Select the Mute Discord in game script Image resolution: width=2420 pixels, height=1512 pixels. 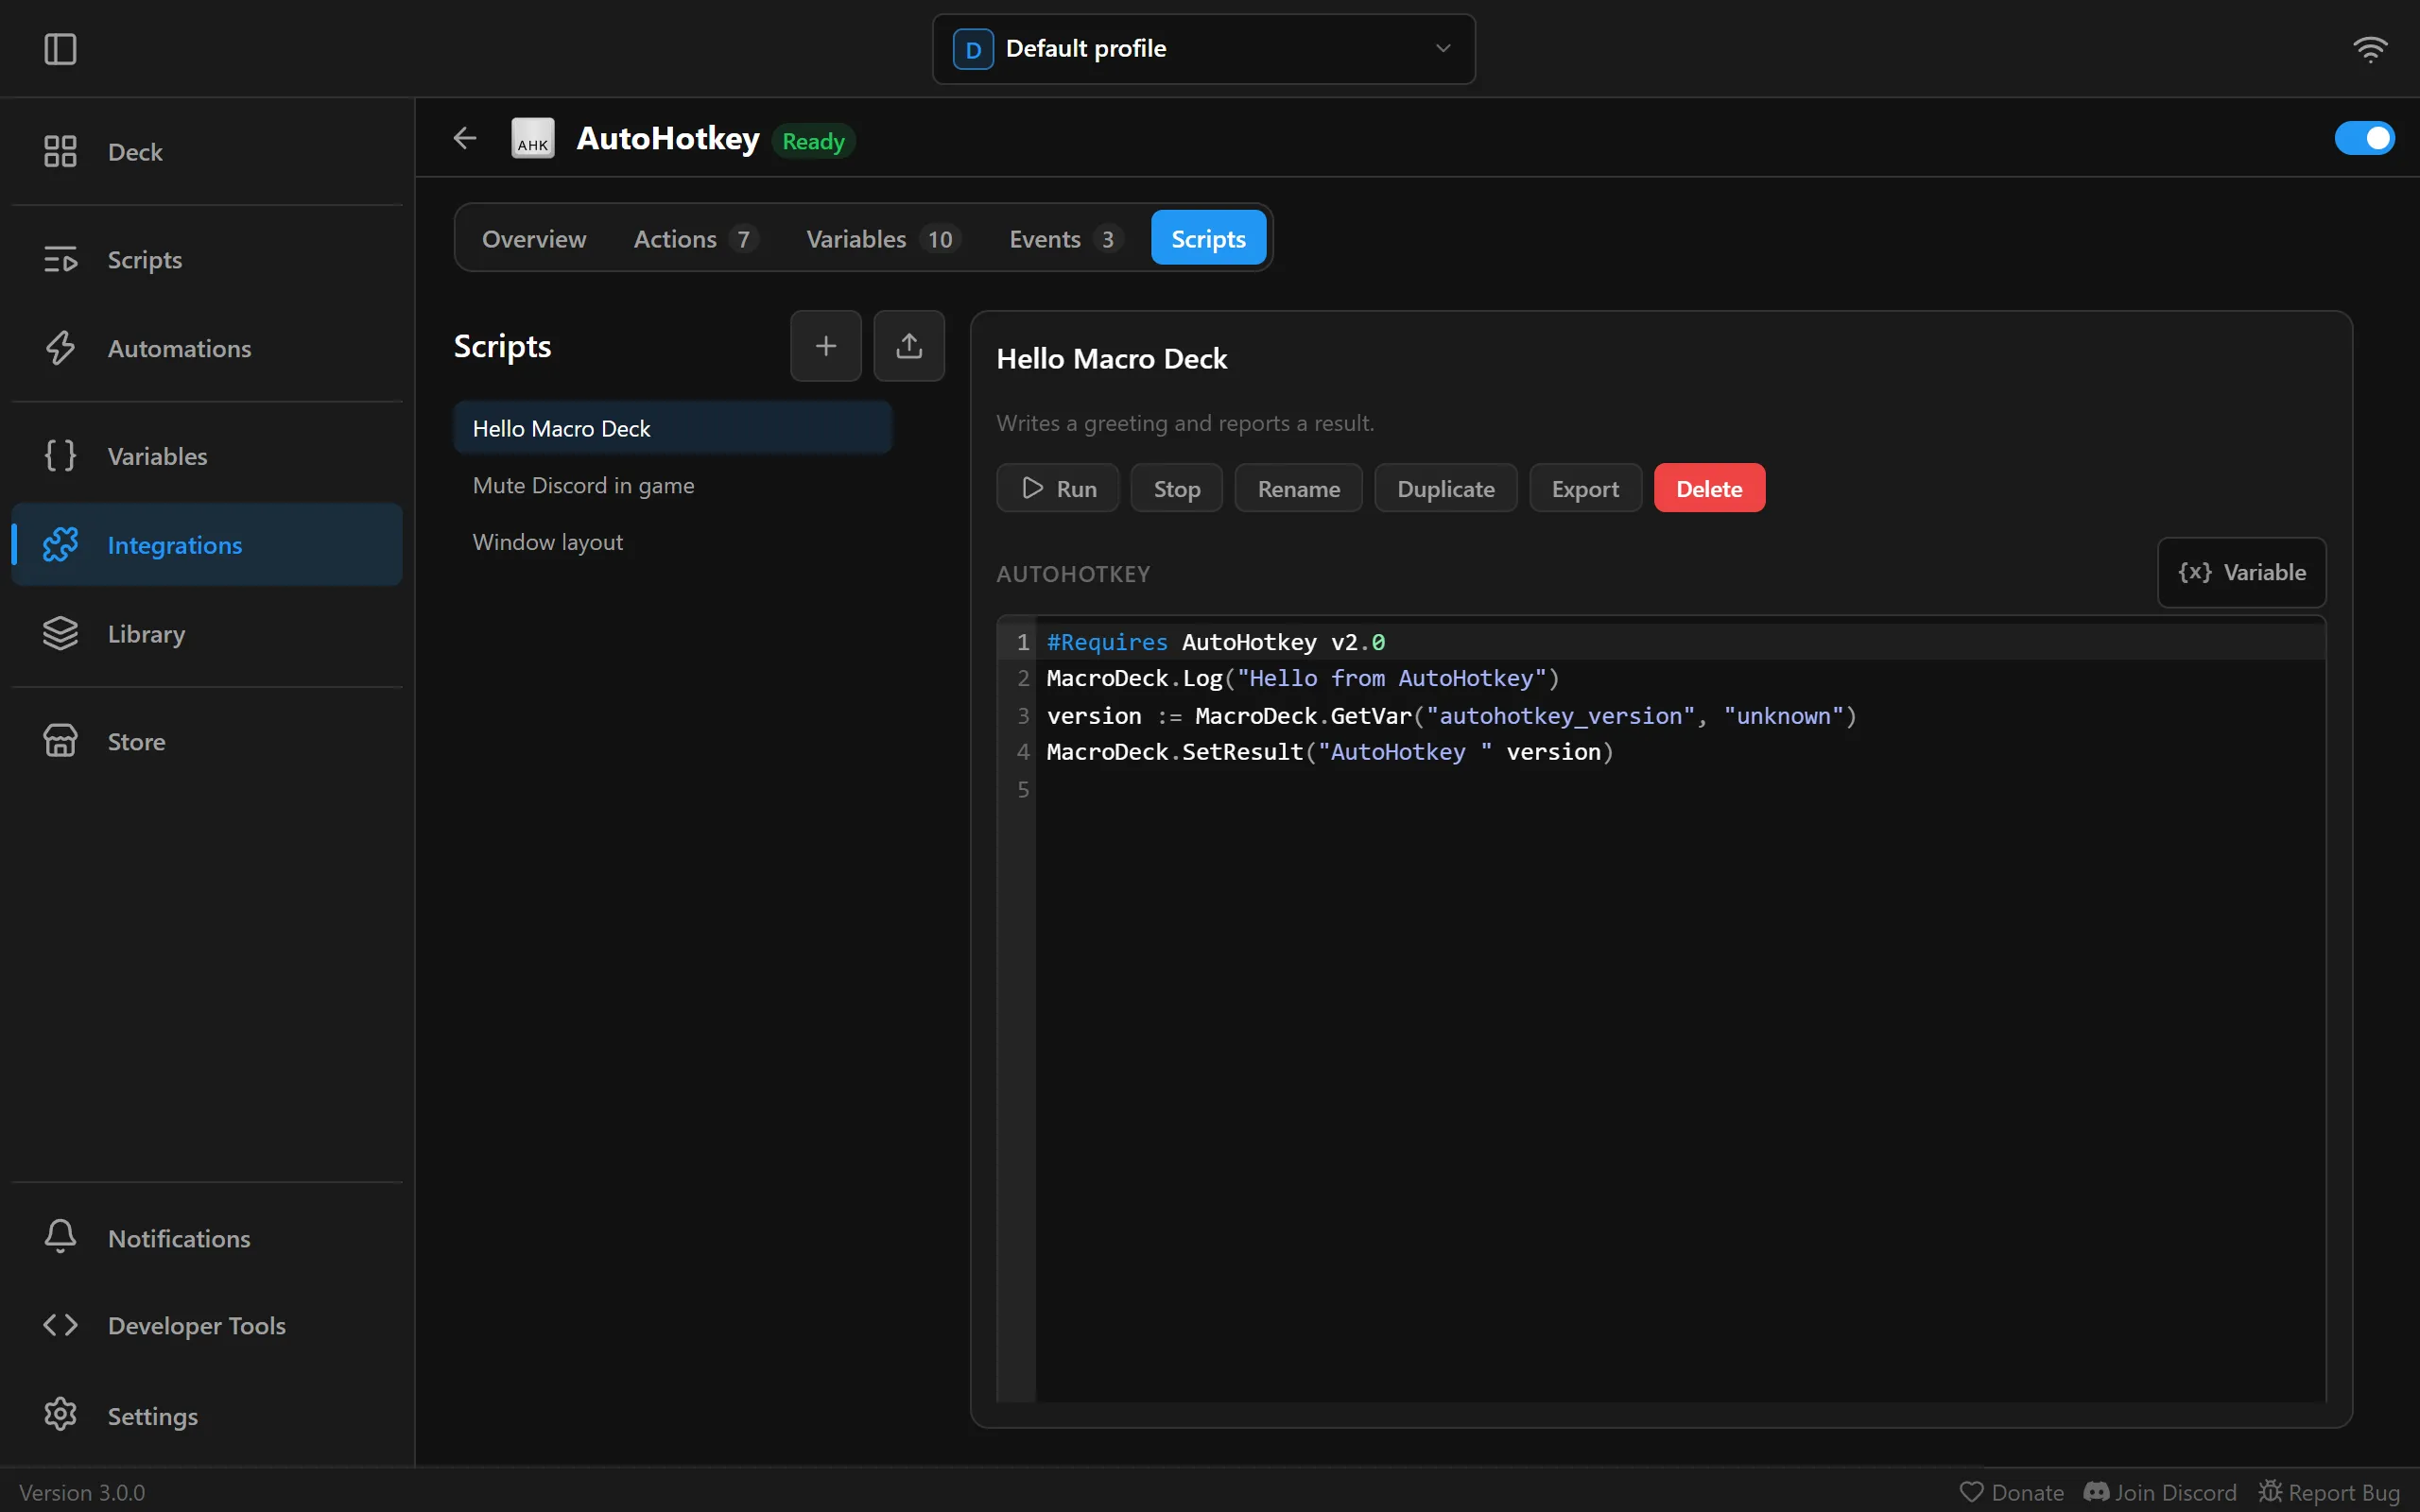672,485
